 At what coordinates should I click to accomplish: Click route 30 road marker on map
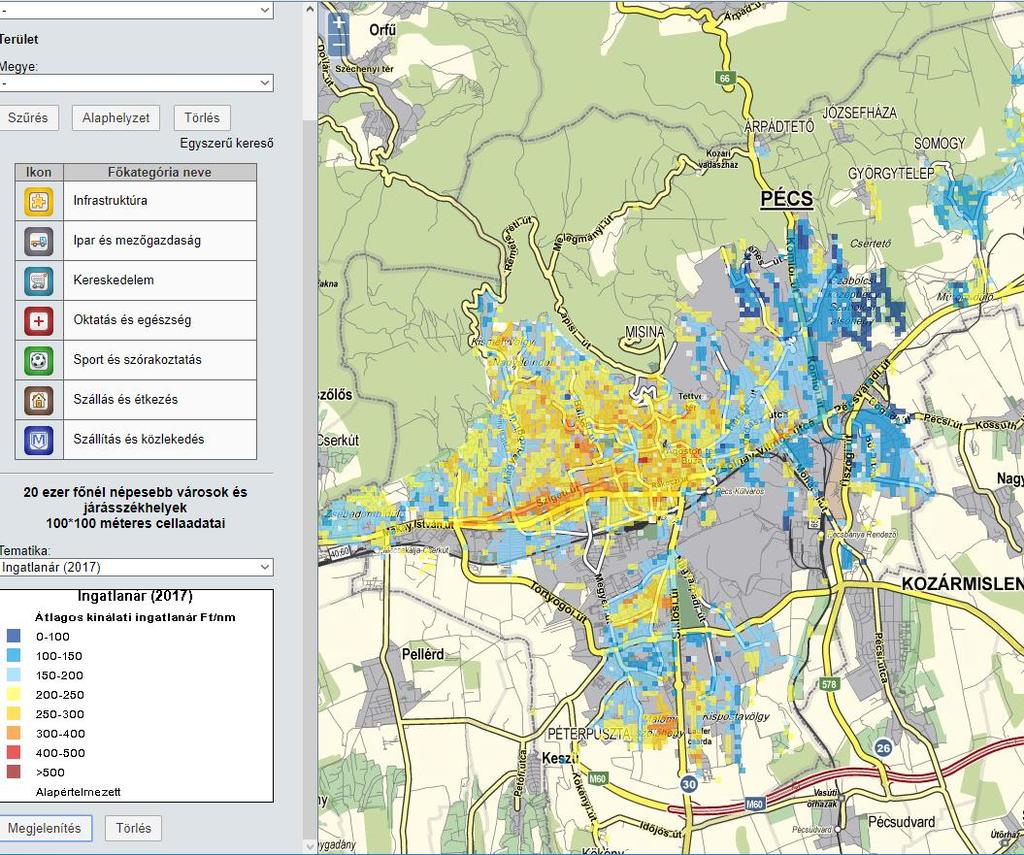[x=689, y=784]
